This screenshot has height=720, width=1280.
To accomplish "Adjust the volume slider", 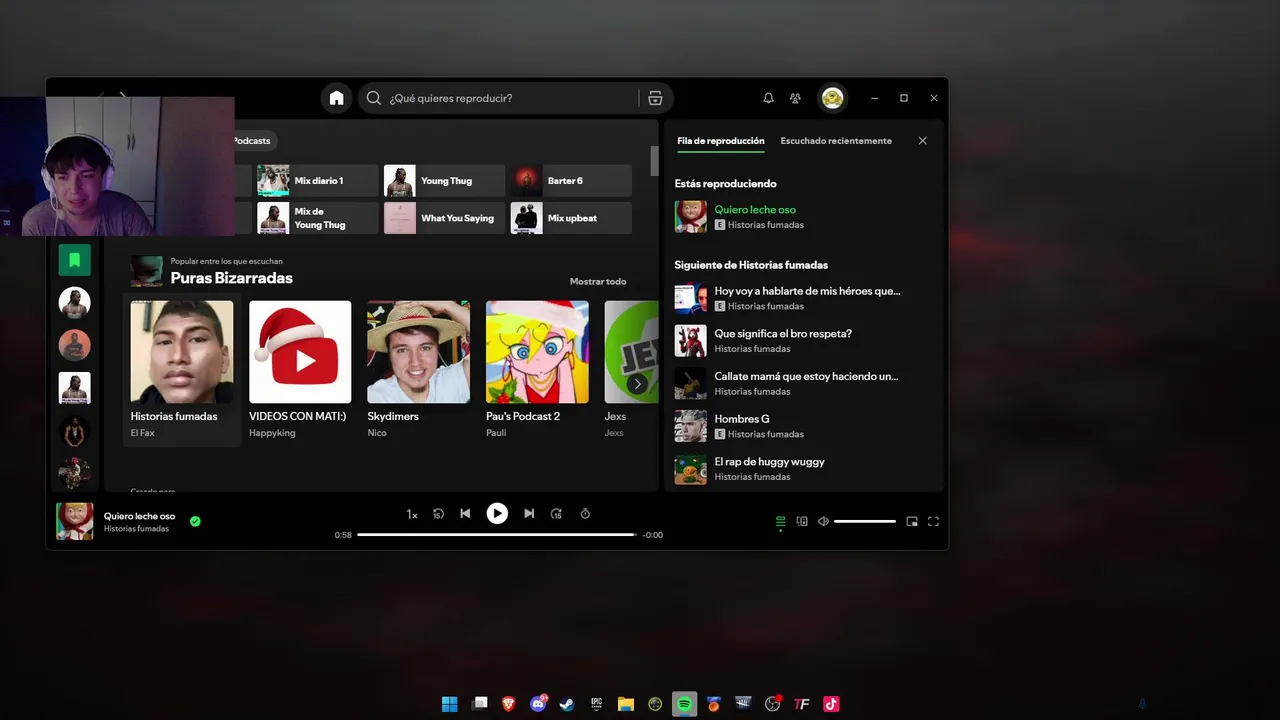I will pyautogui.click(x=865, y=521).
